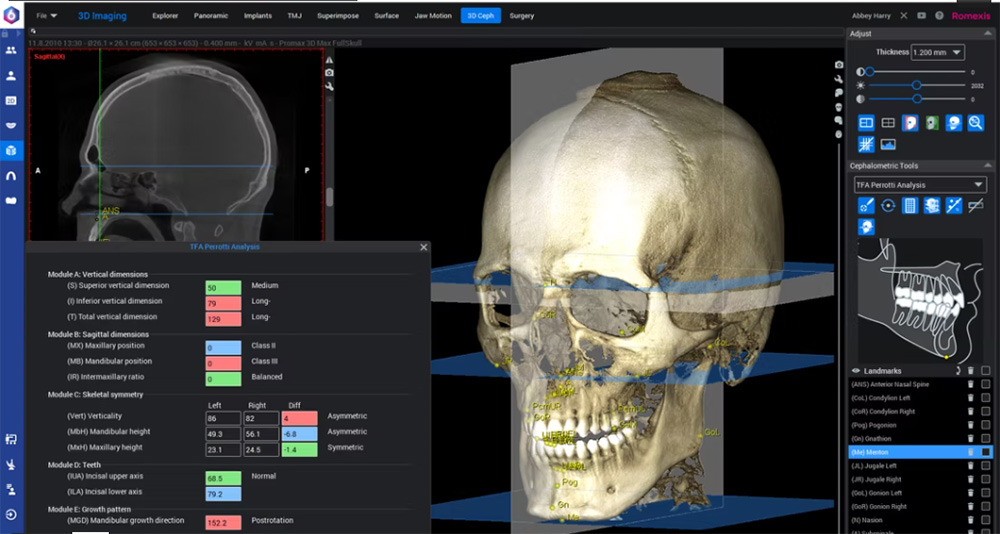Screen dimensions: 1000x534
Task: Check the Condylion Right landmark checkbox
Action: [986, 412]
